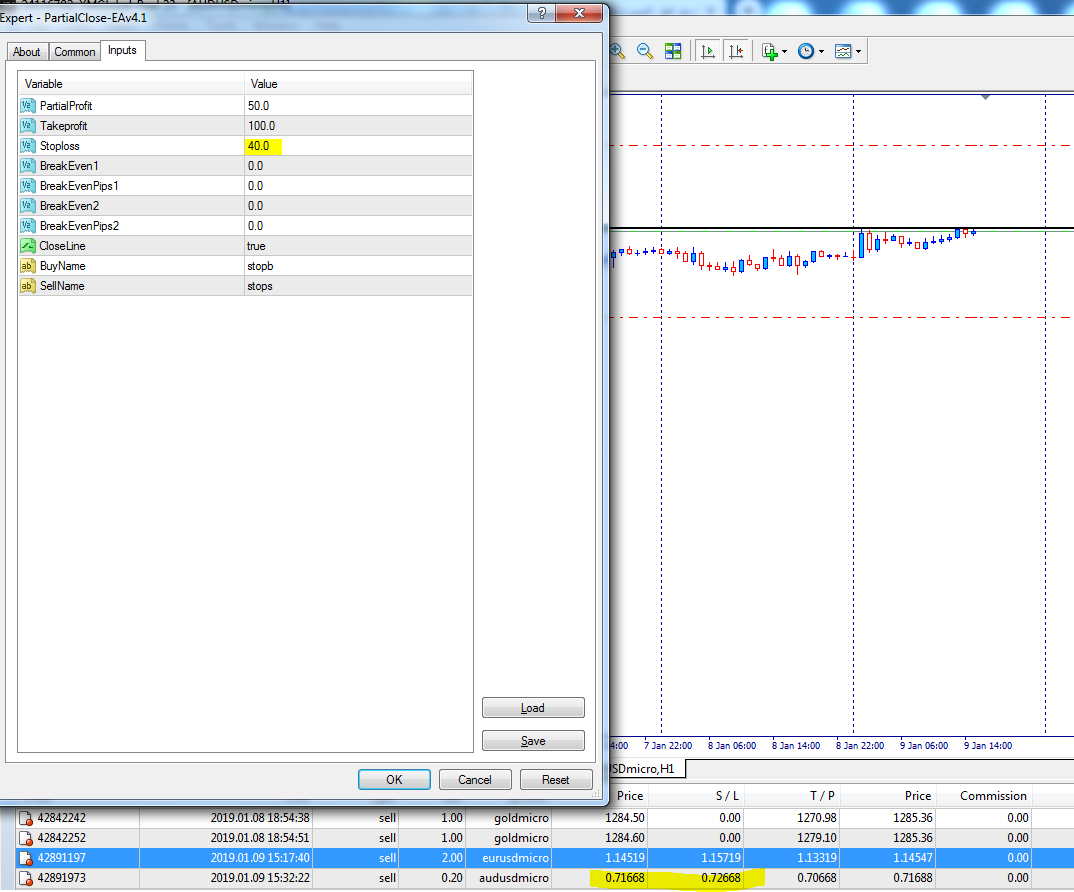Edit the Takeprofit value 100.0

[358, 126]
